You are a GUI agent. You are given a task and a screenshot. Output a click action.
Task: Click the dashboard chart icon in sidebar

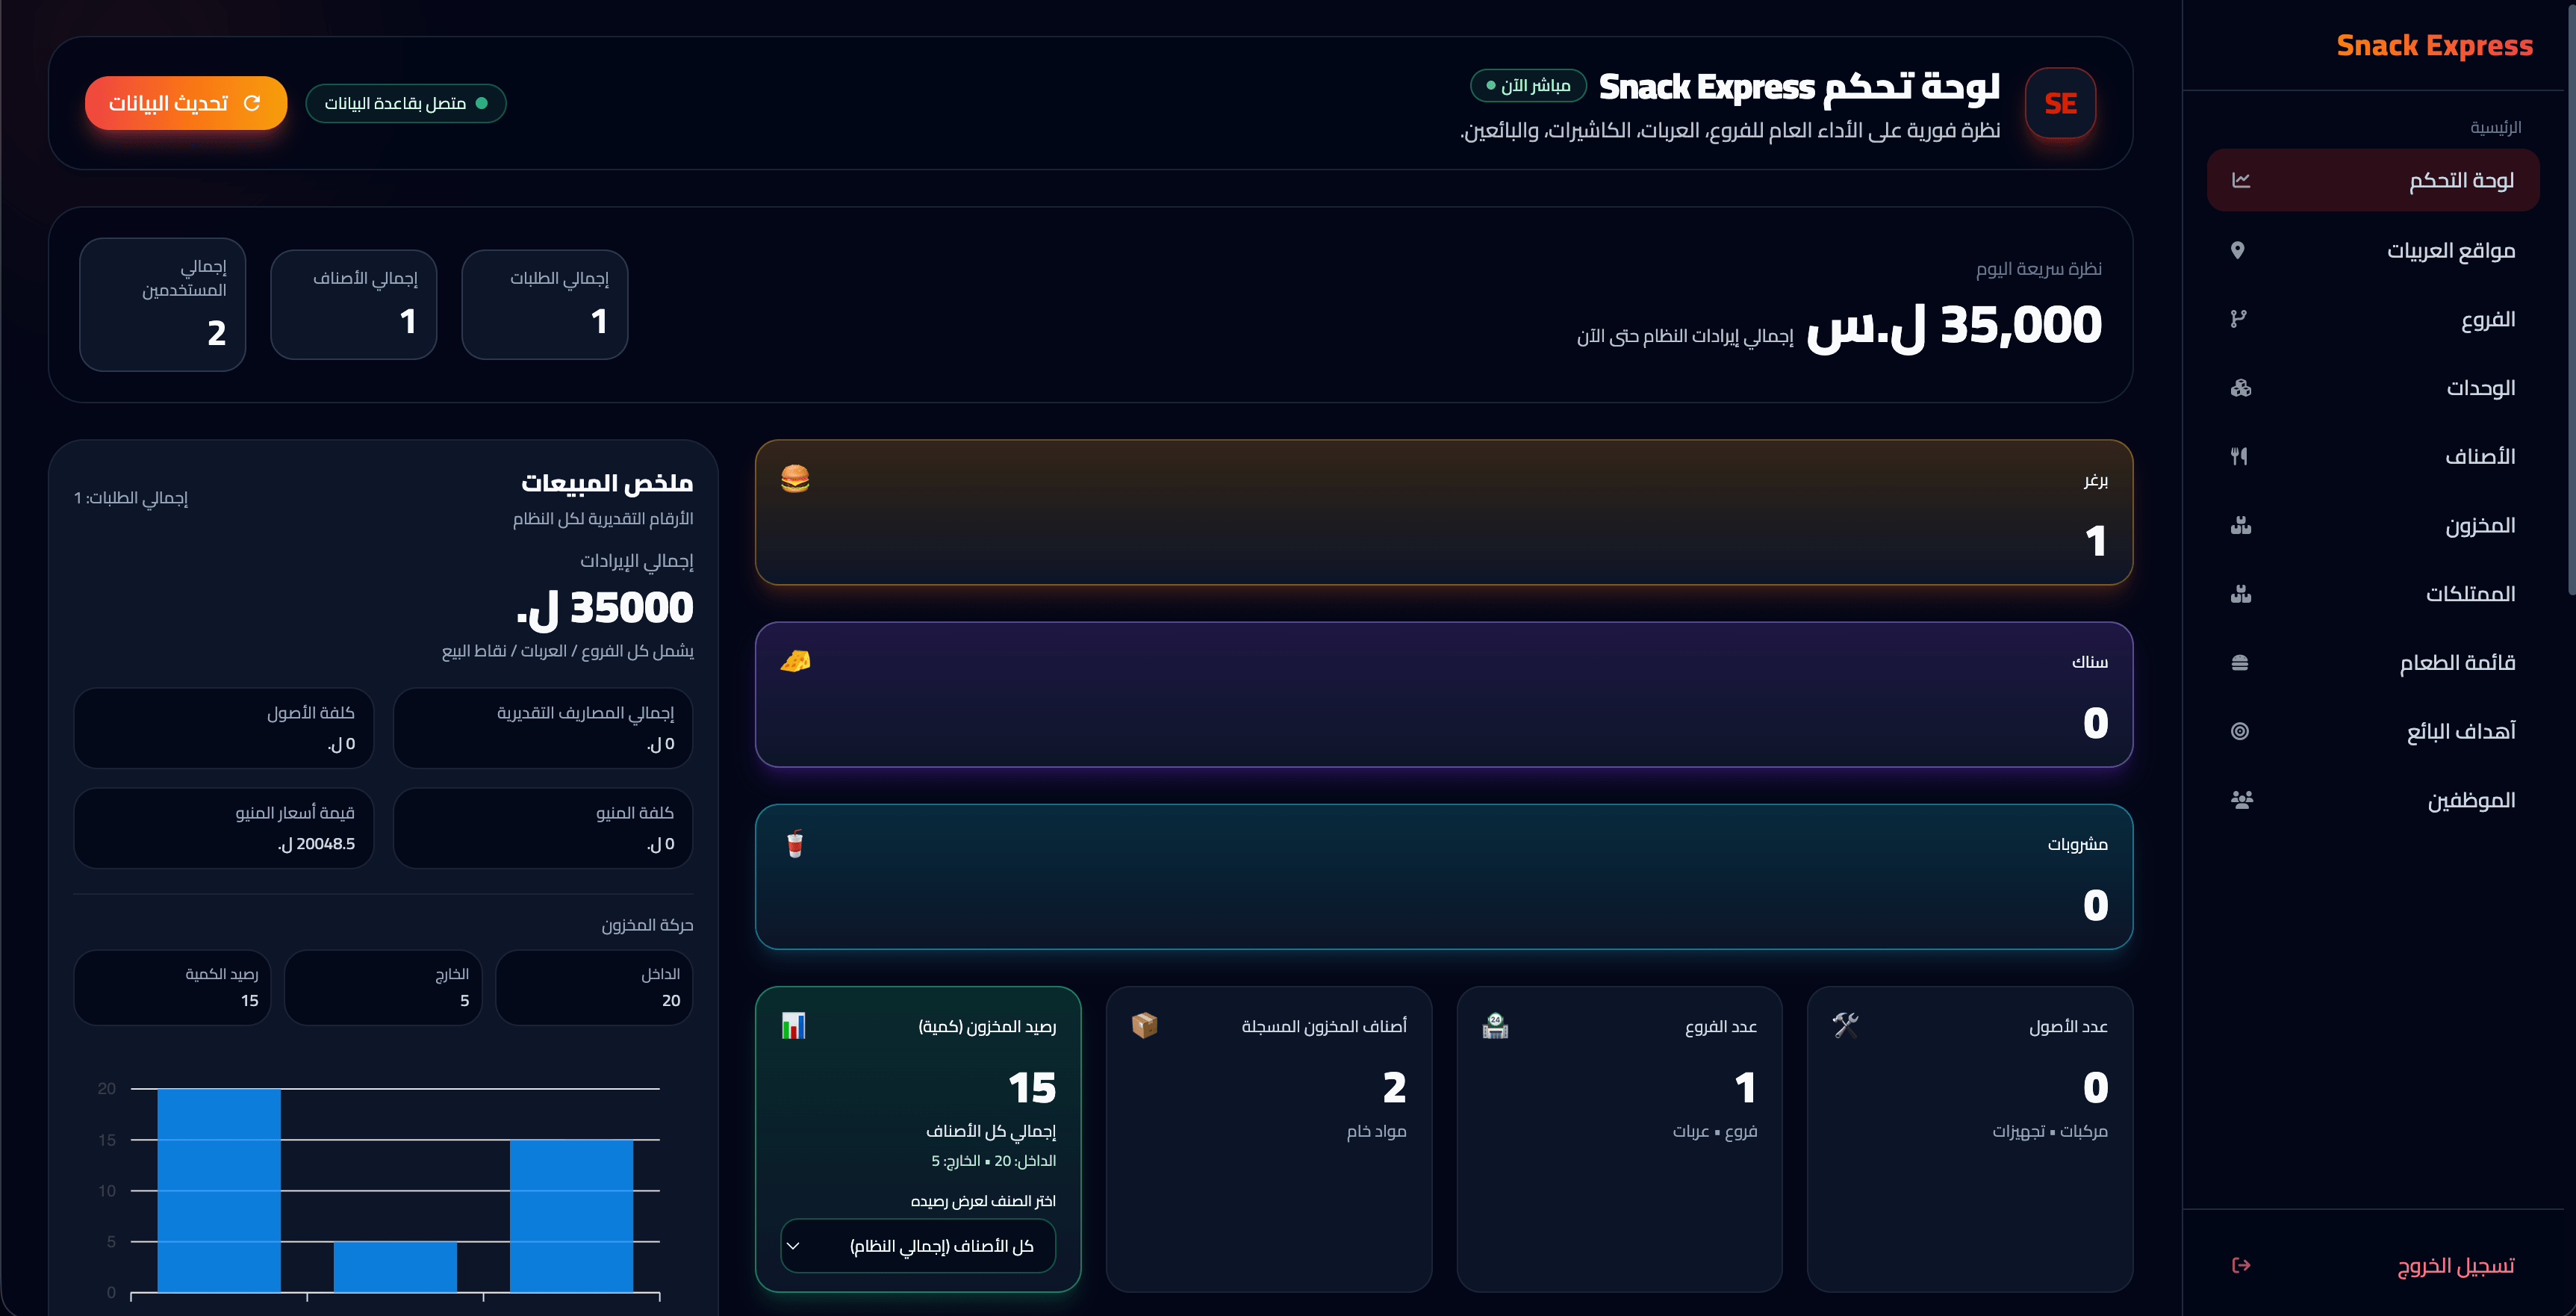coord(2241,180)
